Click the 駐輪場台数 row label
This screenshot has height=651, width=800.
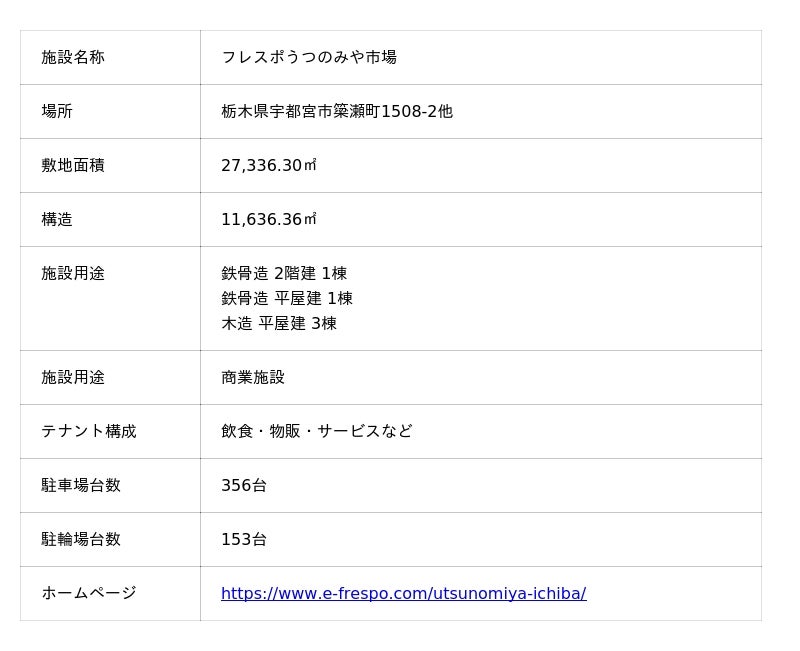tap(81, 539)
